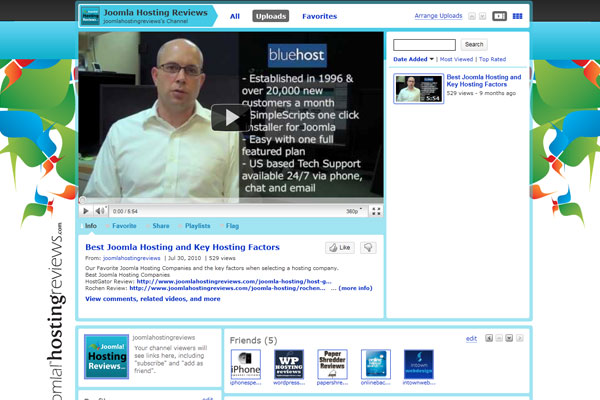
Task: Open the Date Added sort dropdown
Action: [413, 59]
